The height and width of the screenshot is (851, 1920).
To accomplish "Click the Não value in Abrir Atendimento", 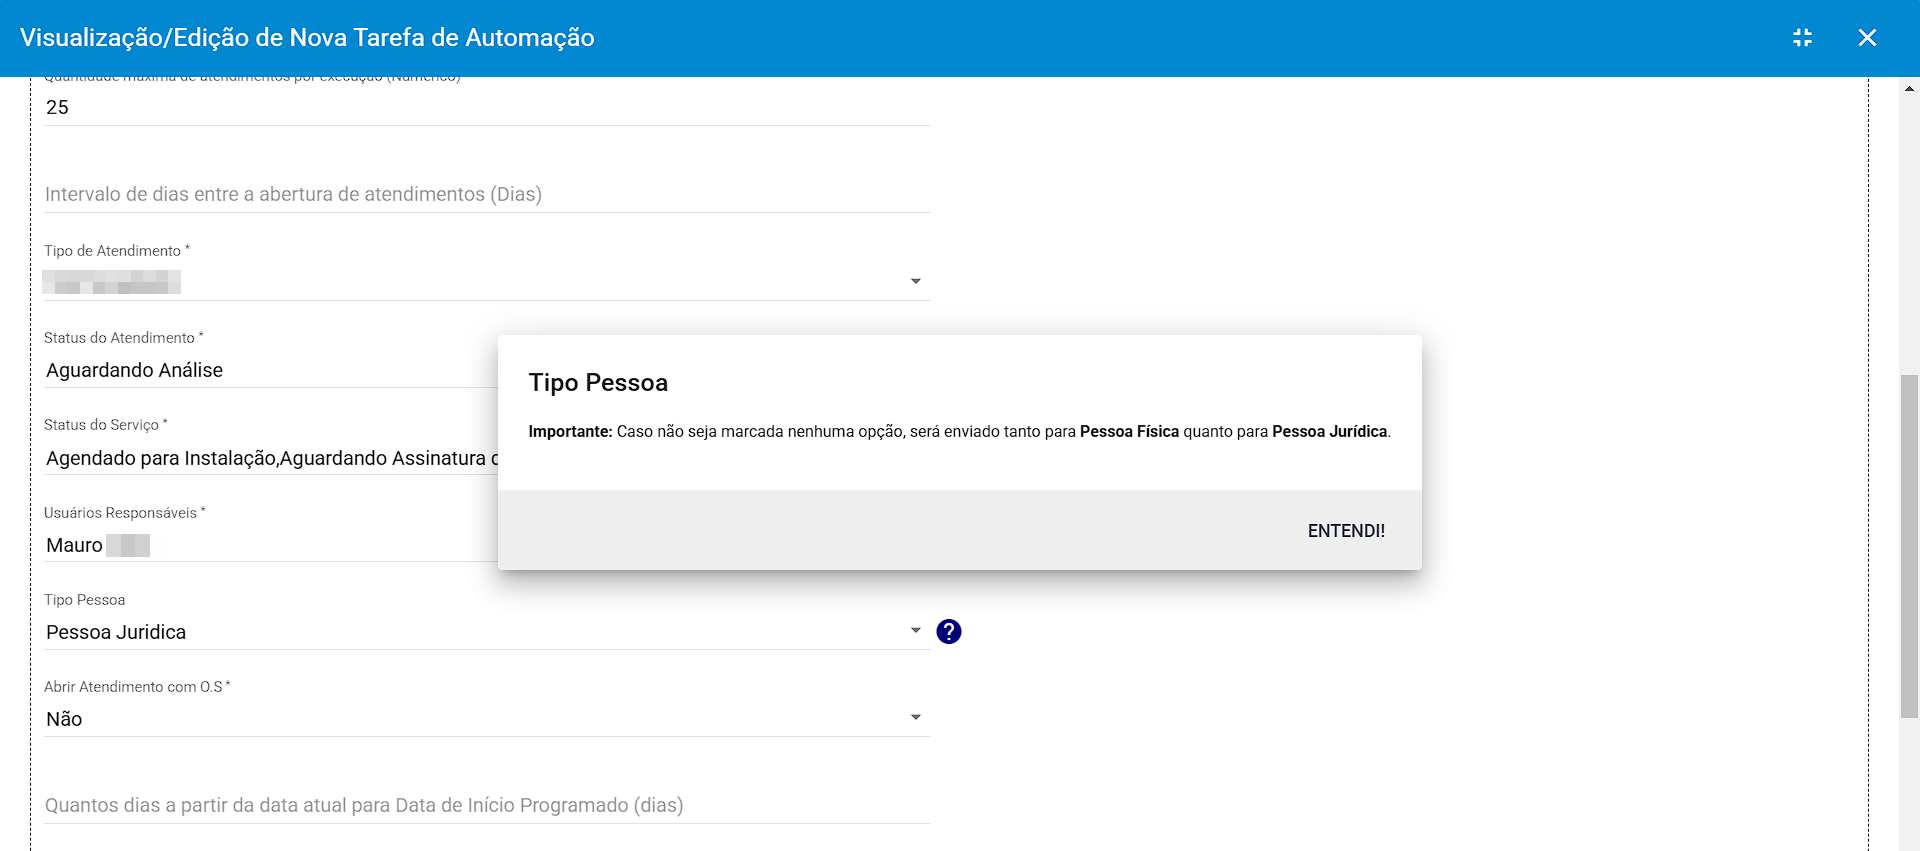I will click(x=64, y=719).
